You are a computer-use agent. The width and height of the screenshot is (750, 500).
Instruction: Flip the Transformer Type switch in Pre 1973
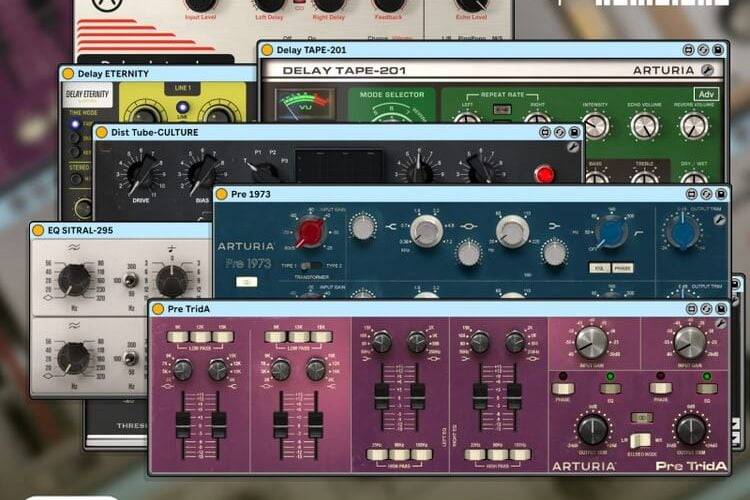click(x=311, y=266)
